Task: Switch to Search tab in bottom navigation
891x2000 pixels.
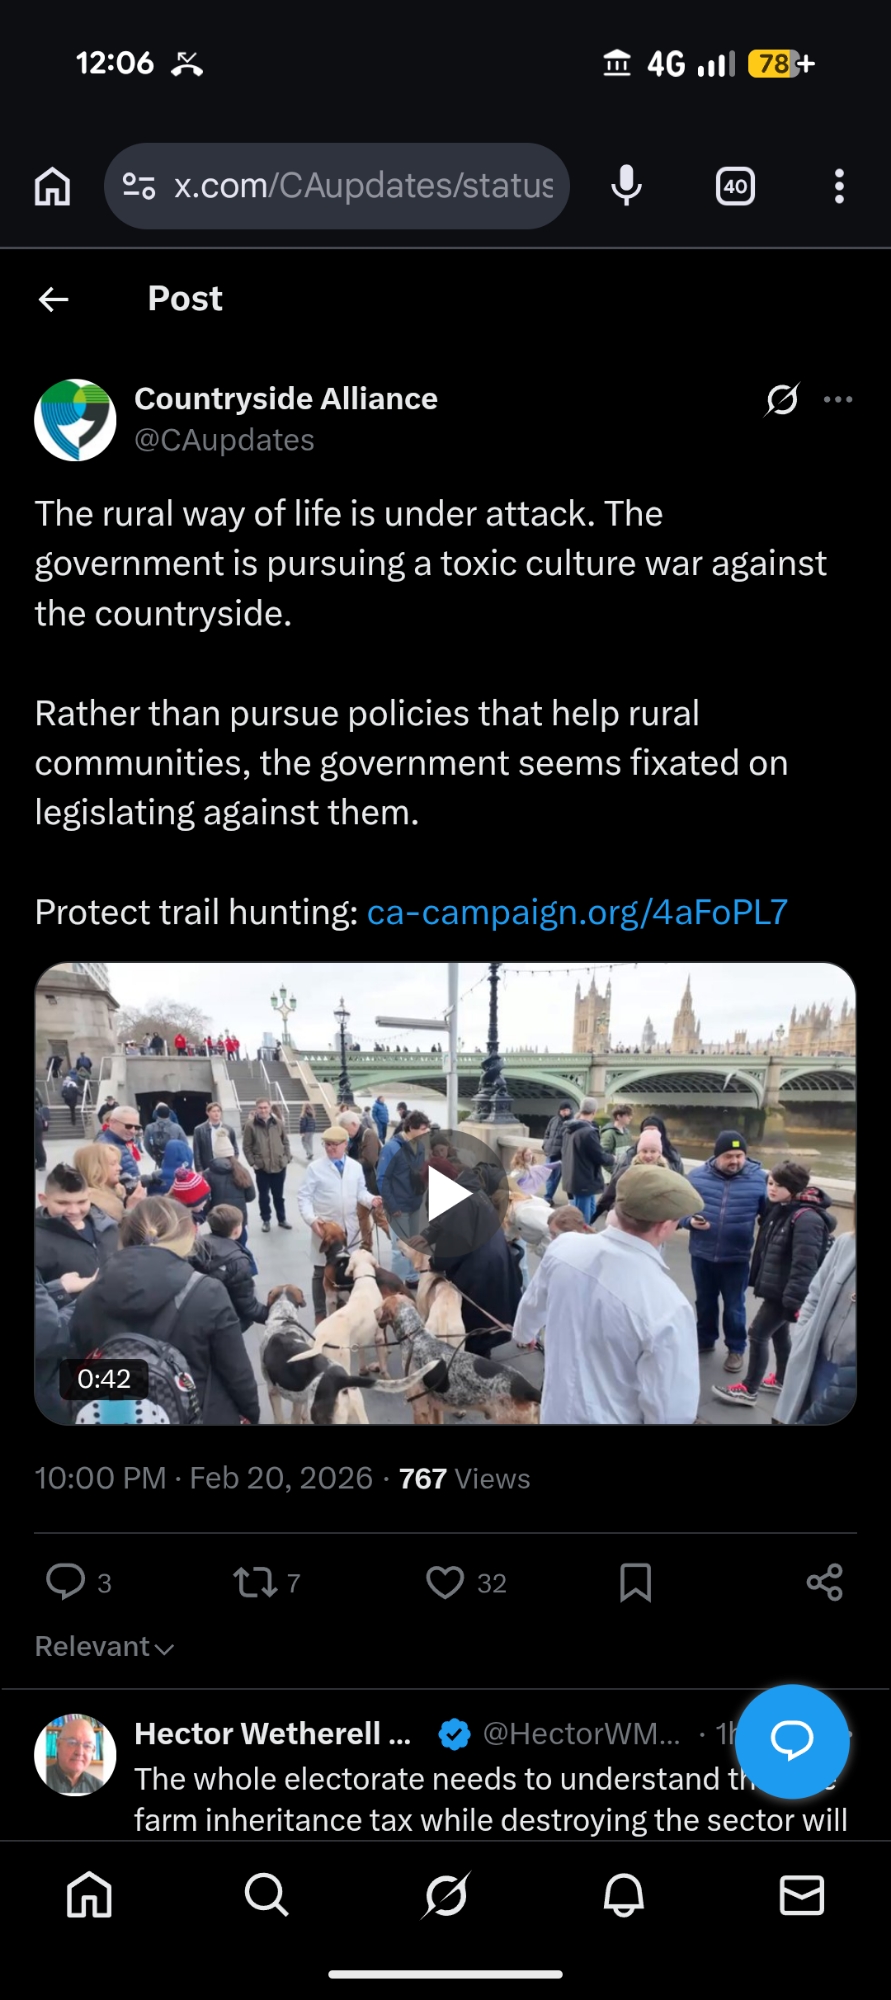Action: coord(266,1895)
